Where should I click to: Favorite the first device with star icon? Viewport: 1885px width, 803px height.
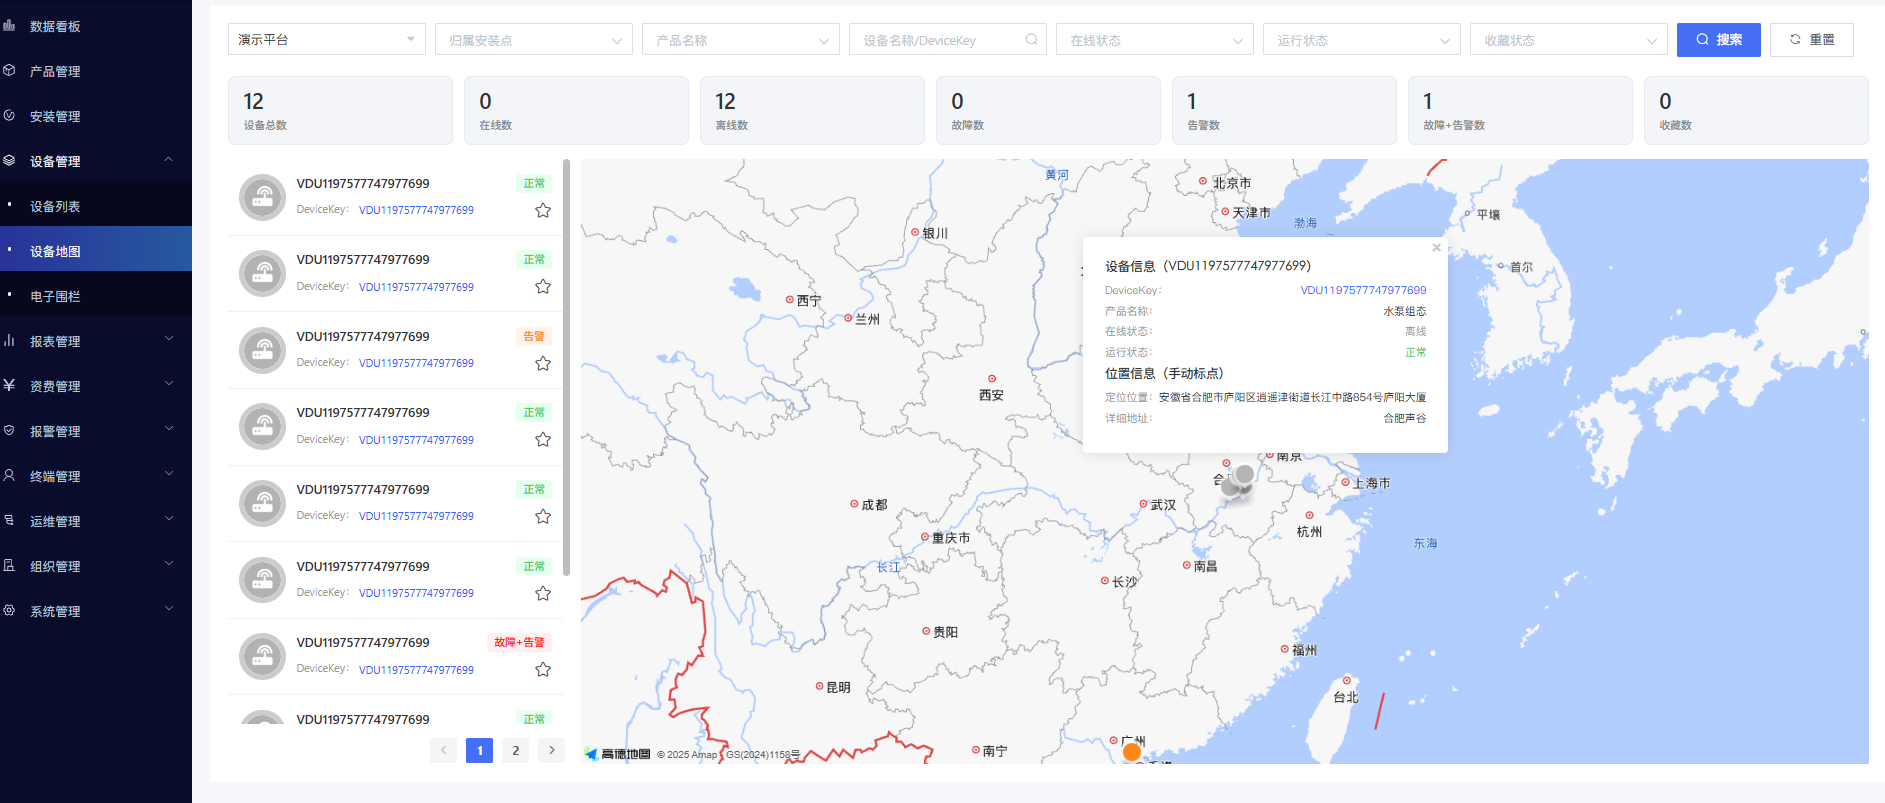point(543,210)
